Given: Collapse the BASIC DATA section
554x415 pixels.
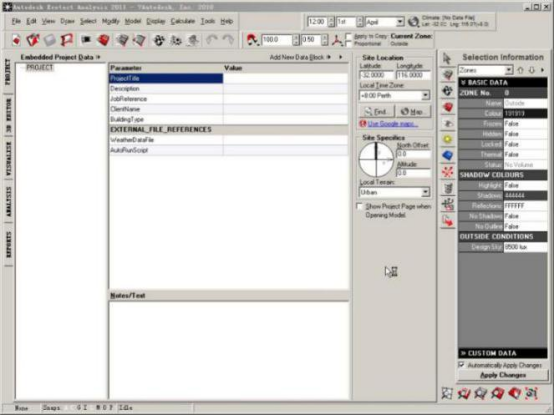Looking at the screenshot, I should (503, 82).
